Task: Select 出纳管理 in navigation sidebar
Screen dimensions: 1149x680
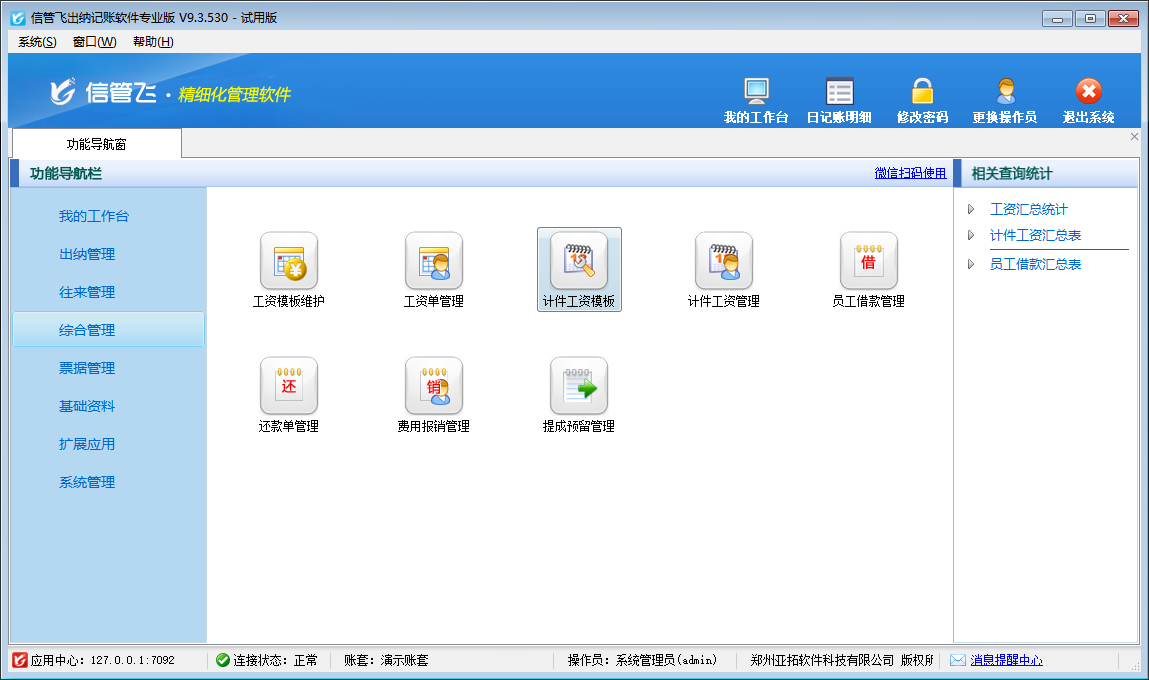Action: pos(87,254)
